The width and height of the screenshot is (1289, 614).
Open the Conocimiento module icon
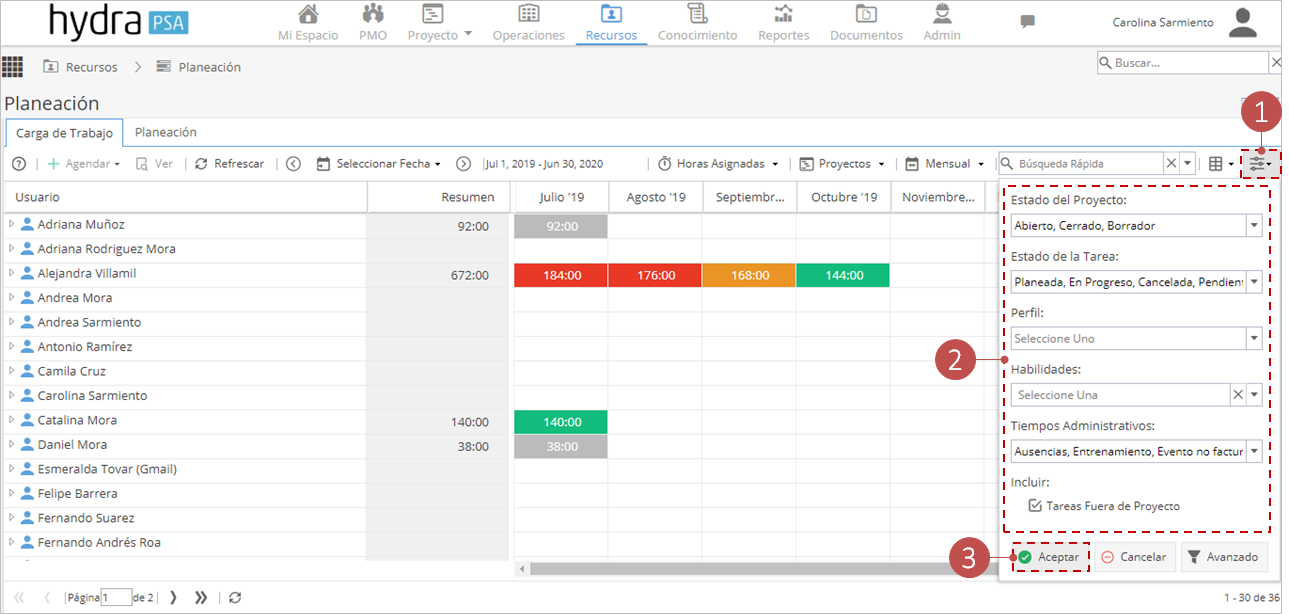tap(697, 14)
